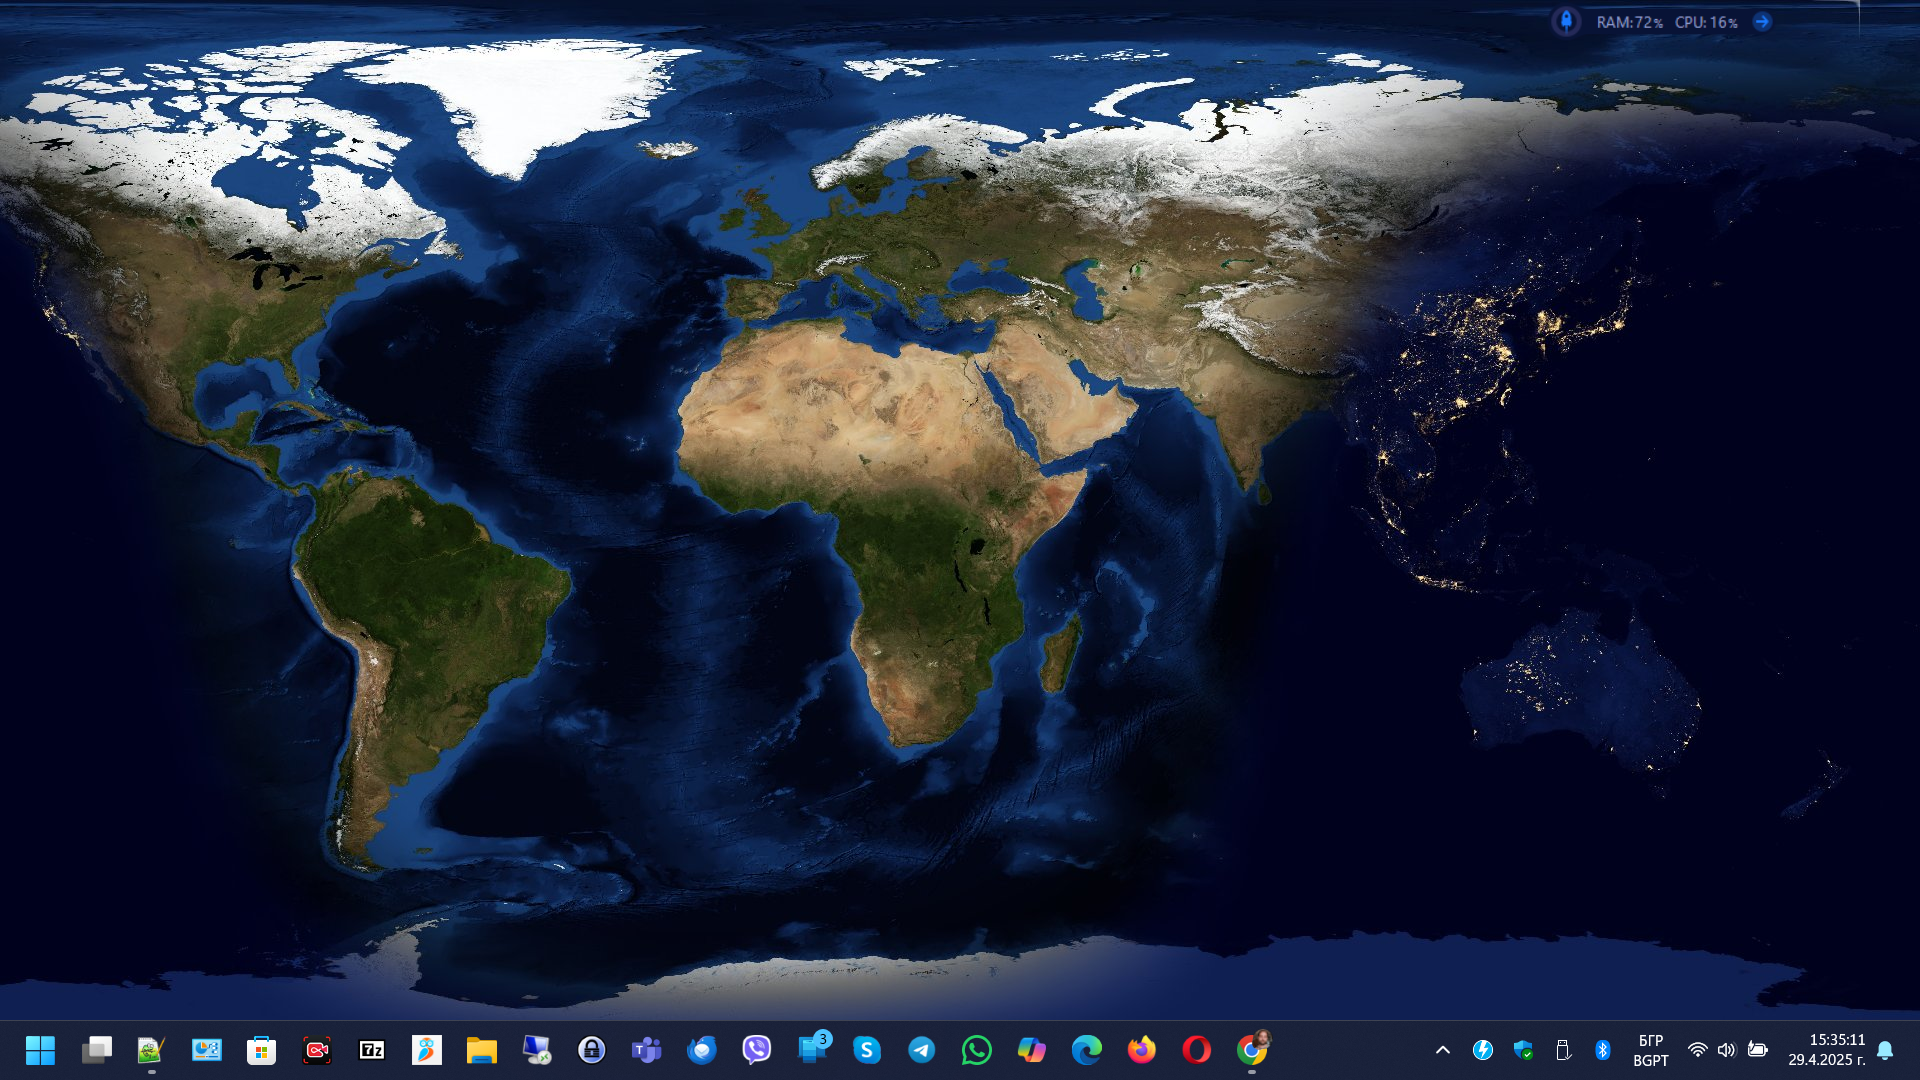Open Bluetooth devices tray icon
1920x1080 pixels.
1603,1050
